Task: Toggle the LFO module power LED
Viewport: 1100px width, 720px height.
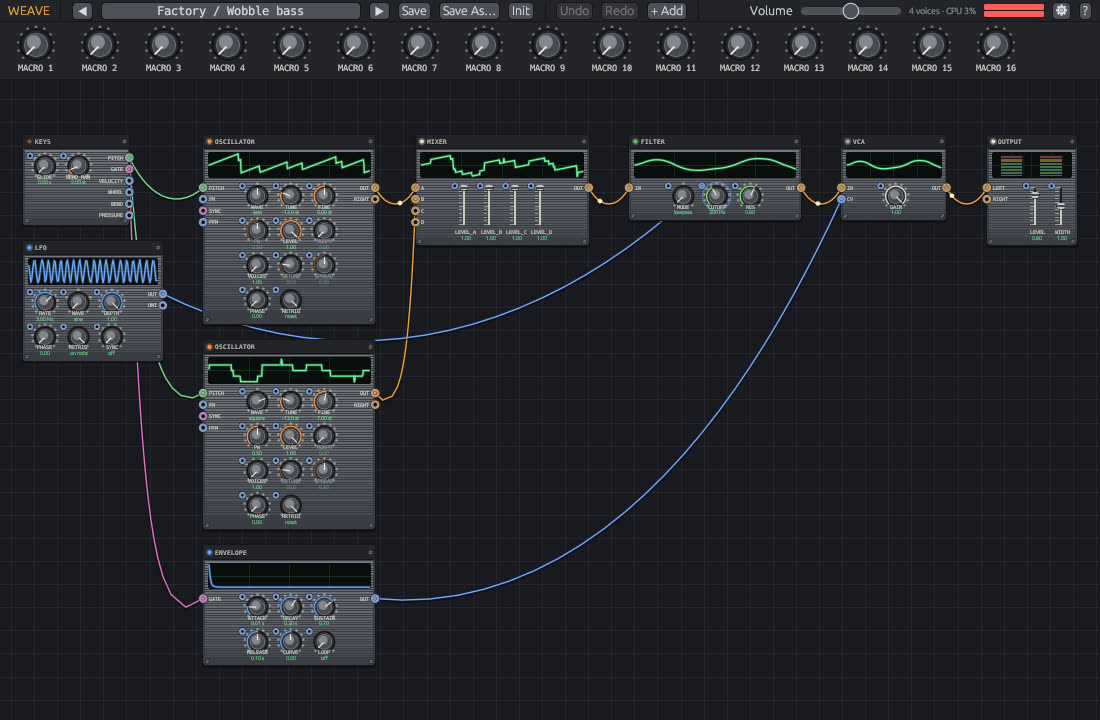Action: [29, 248]
